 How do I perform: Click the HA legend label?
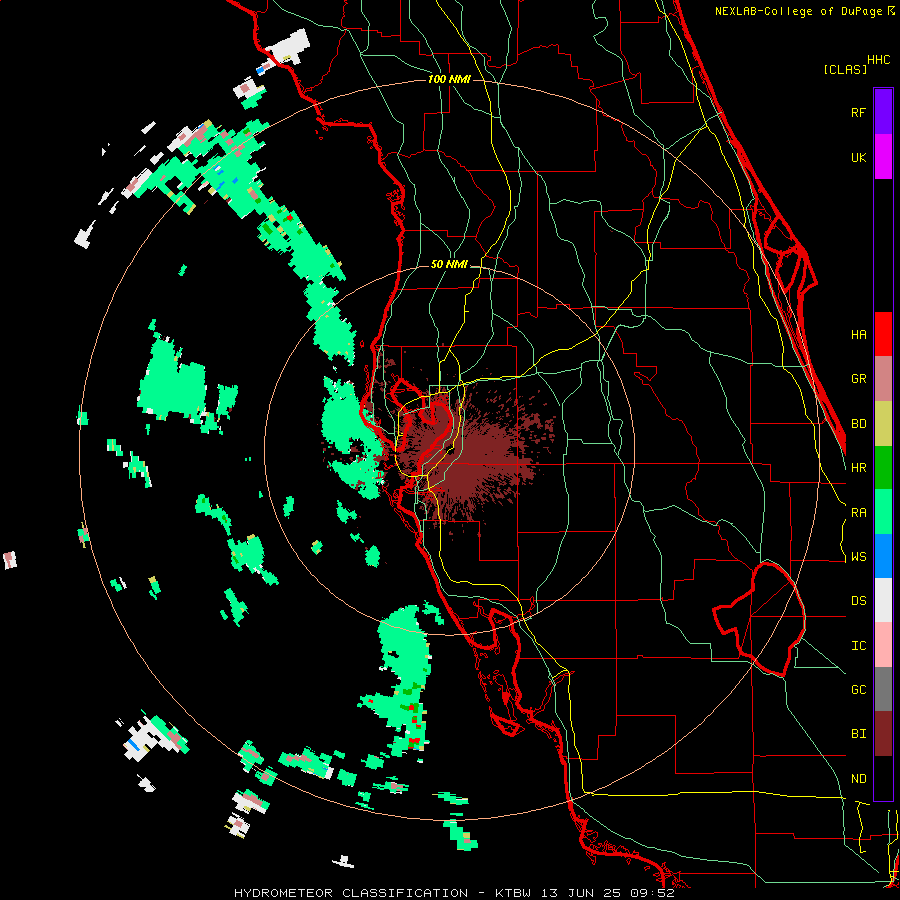coord(859,334)
